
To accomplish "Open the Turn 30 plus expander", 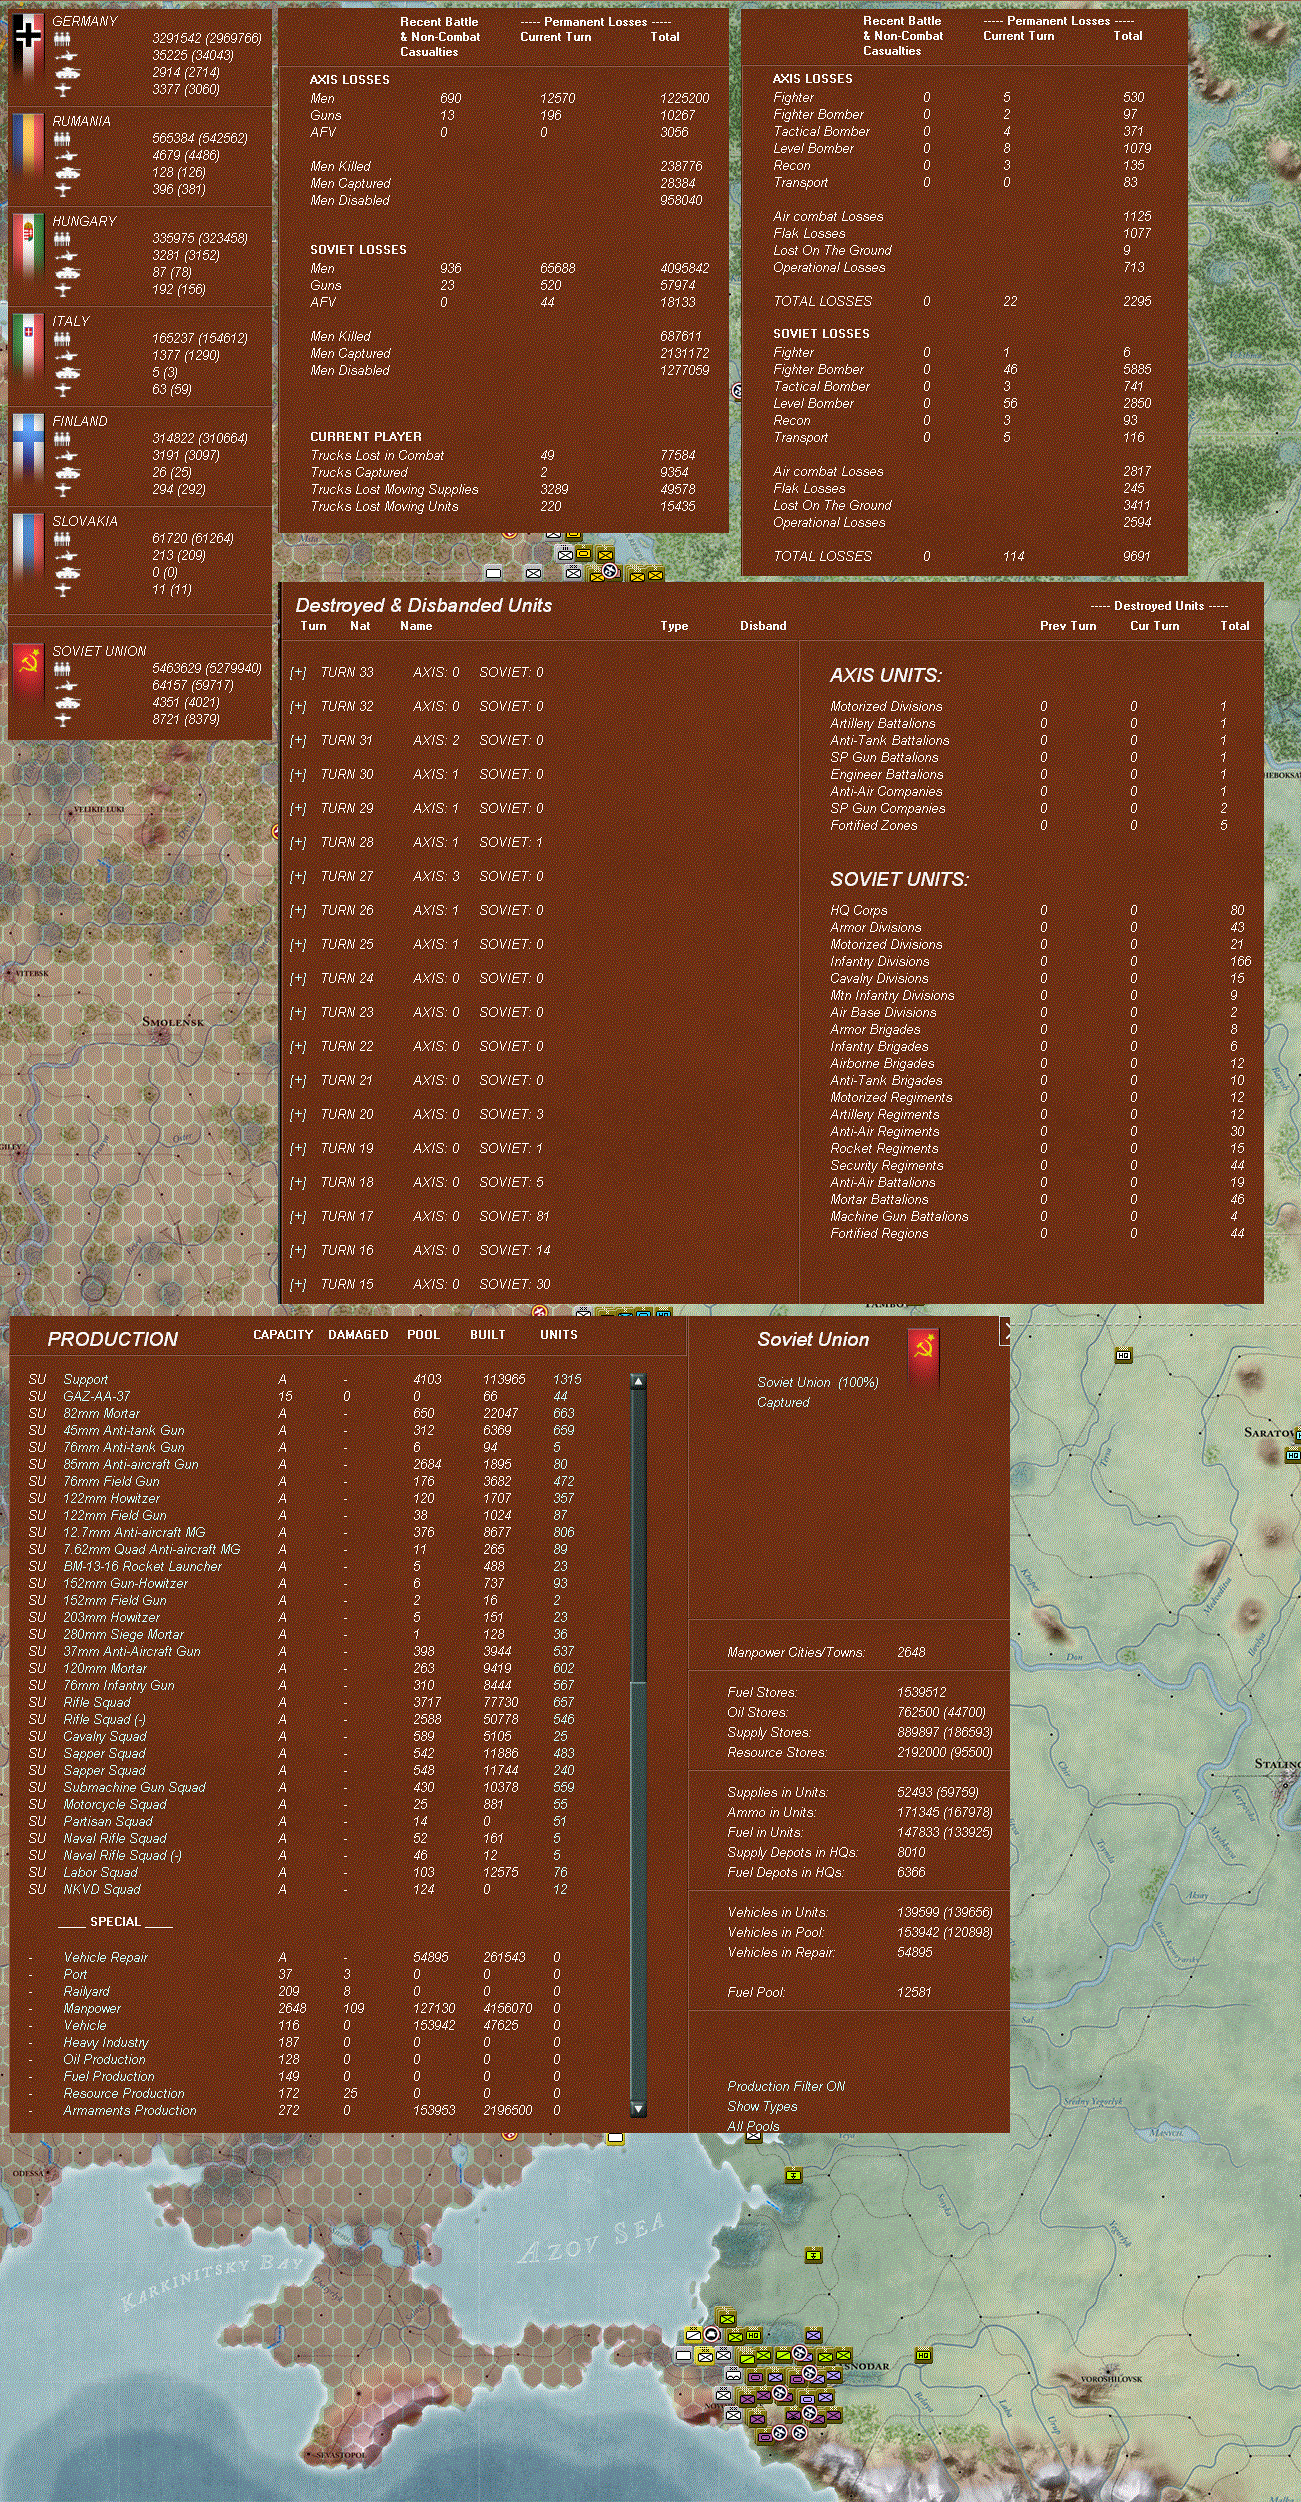I will point(298,775).
